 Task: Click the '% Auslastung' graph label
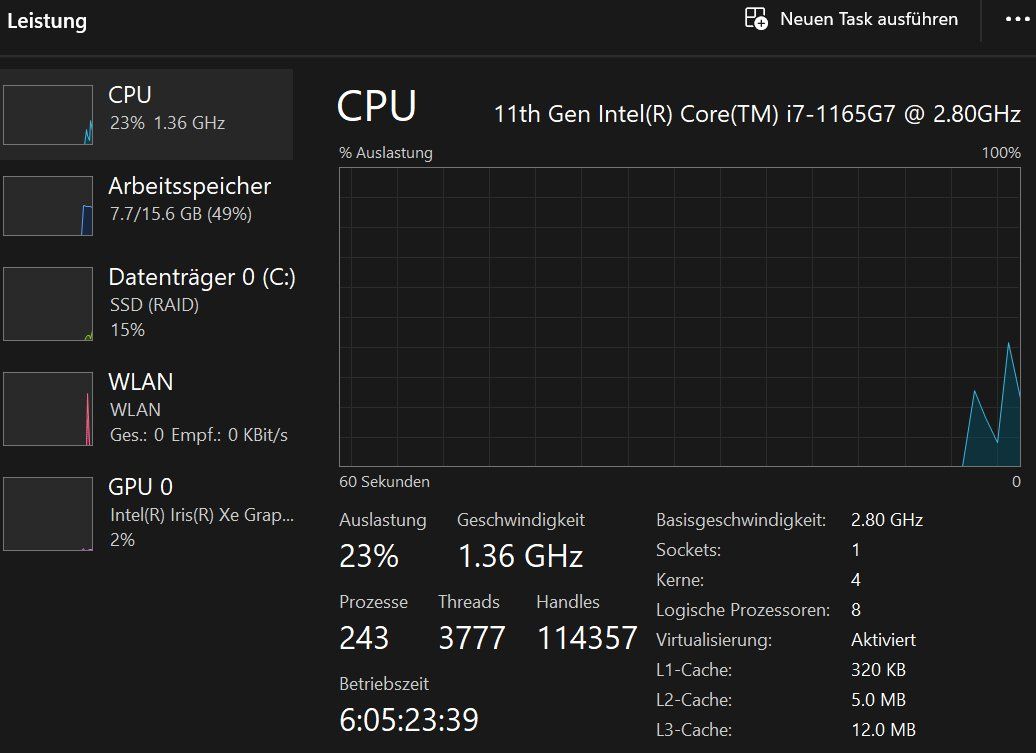386,153
